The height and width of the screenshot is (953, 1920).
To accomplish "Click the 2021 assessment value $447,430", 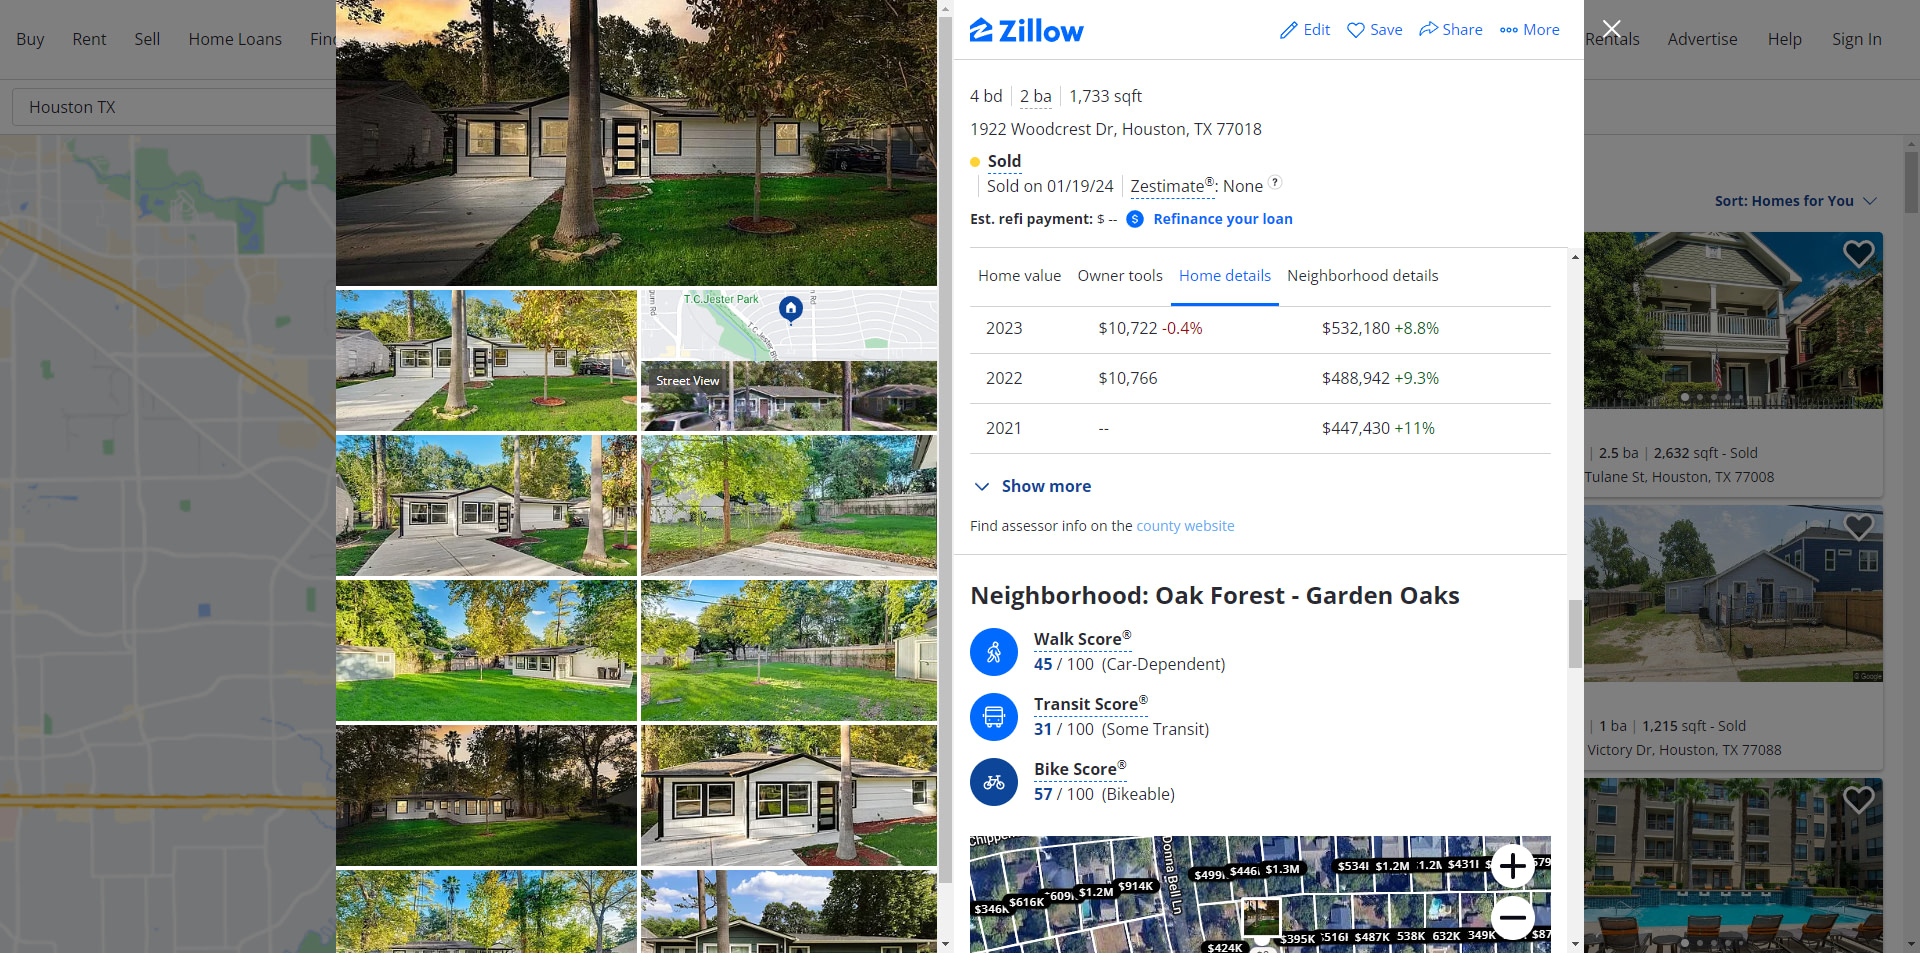I will [1355, 428].
